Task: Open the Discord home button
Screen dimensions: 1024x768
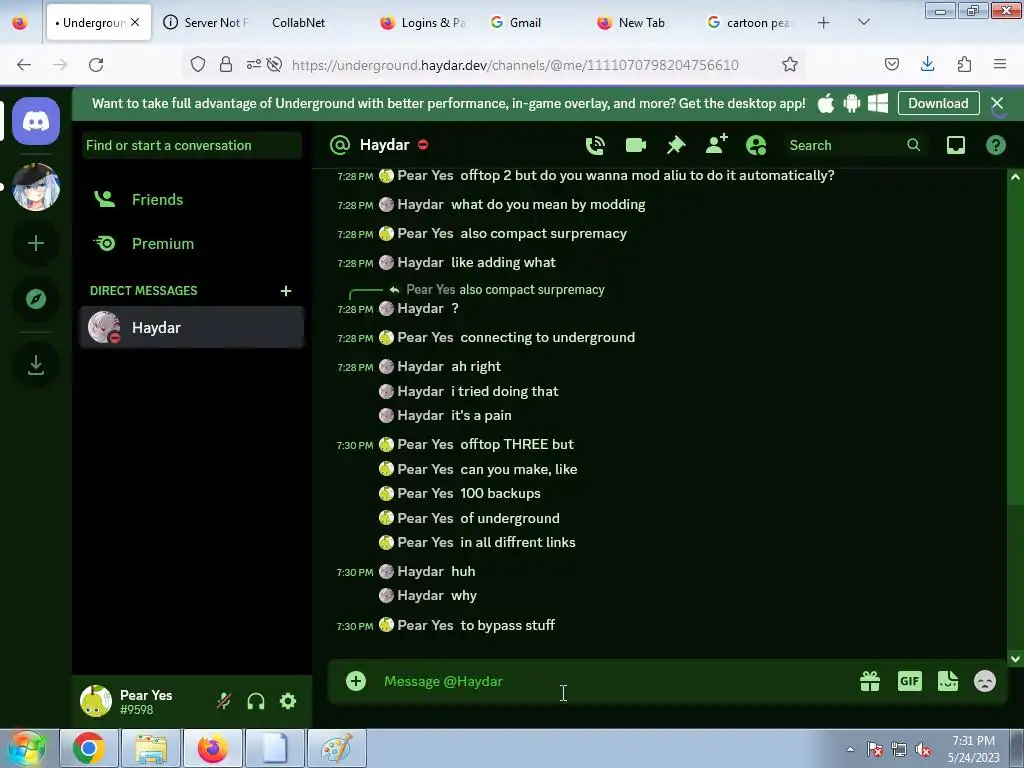Action: 36,121
